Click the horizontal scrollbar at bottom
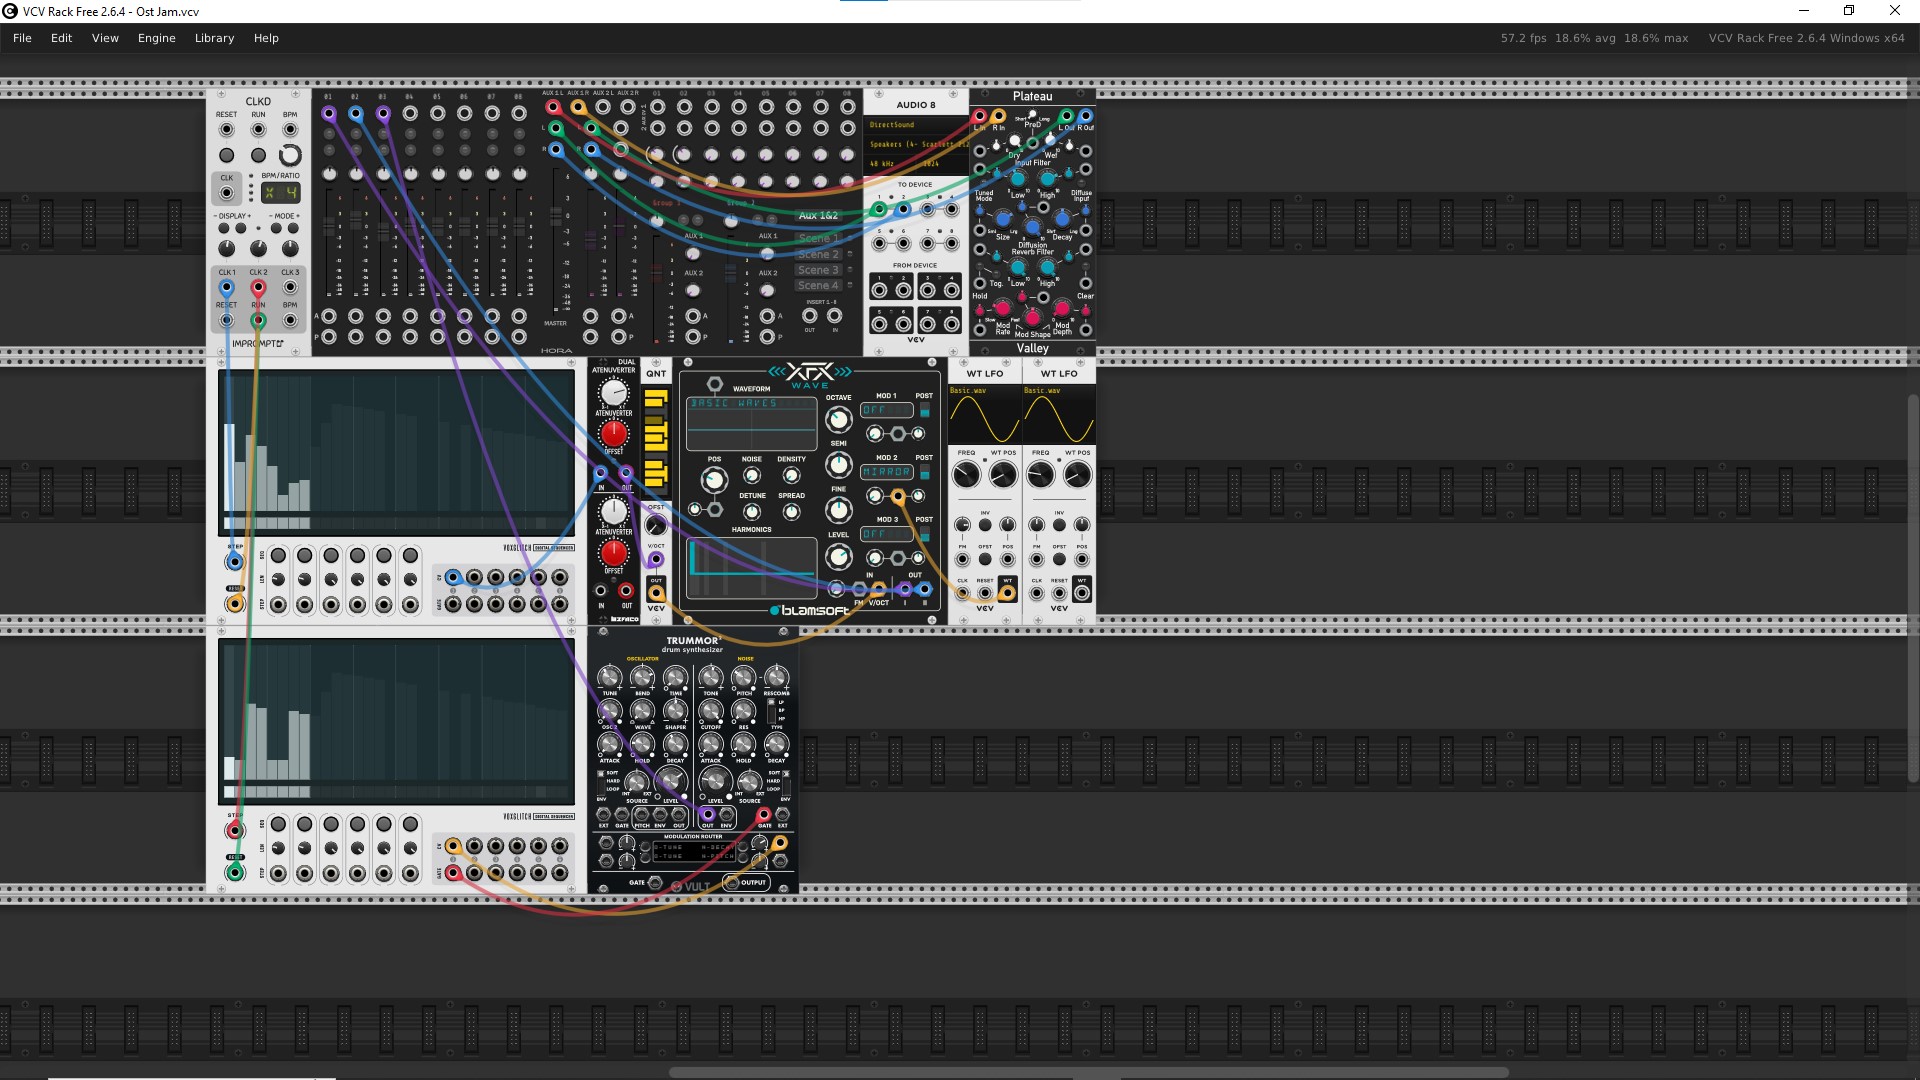The height and width of the screenshot is (1080, 1920). [1088, 1072]
